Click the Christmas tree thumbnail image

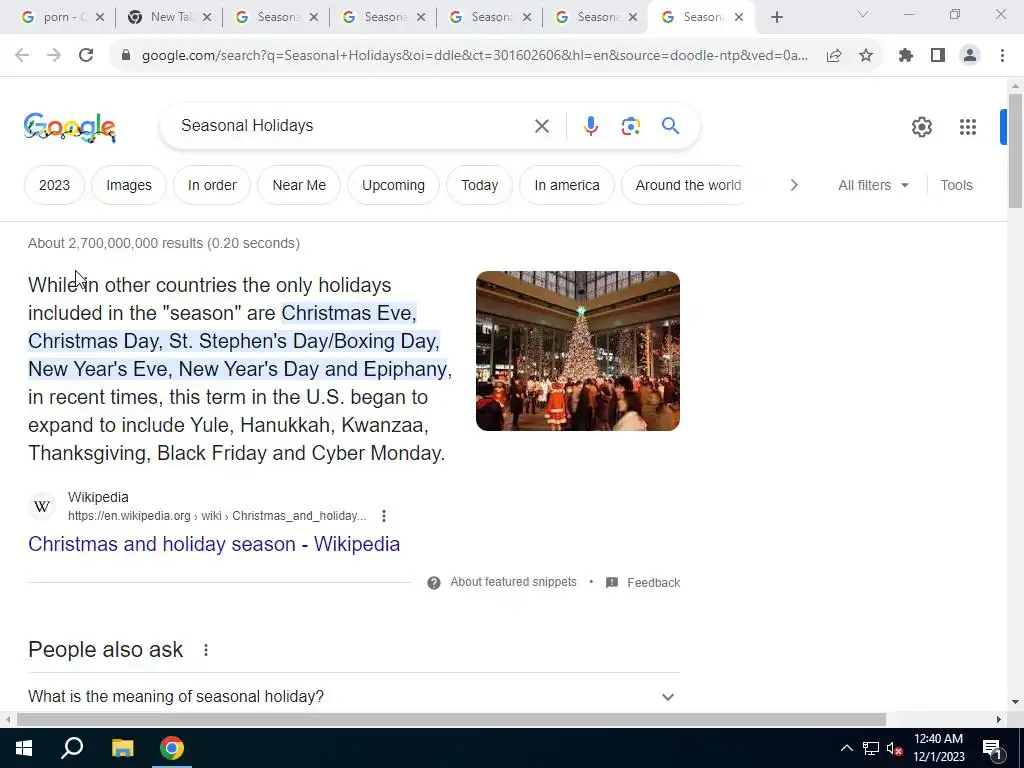click(x=578, y=351)
